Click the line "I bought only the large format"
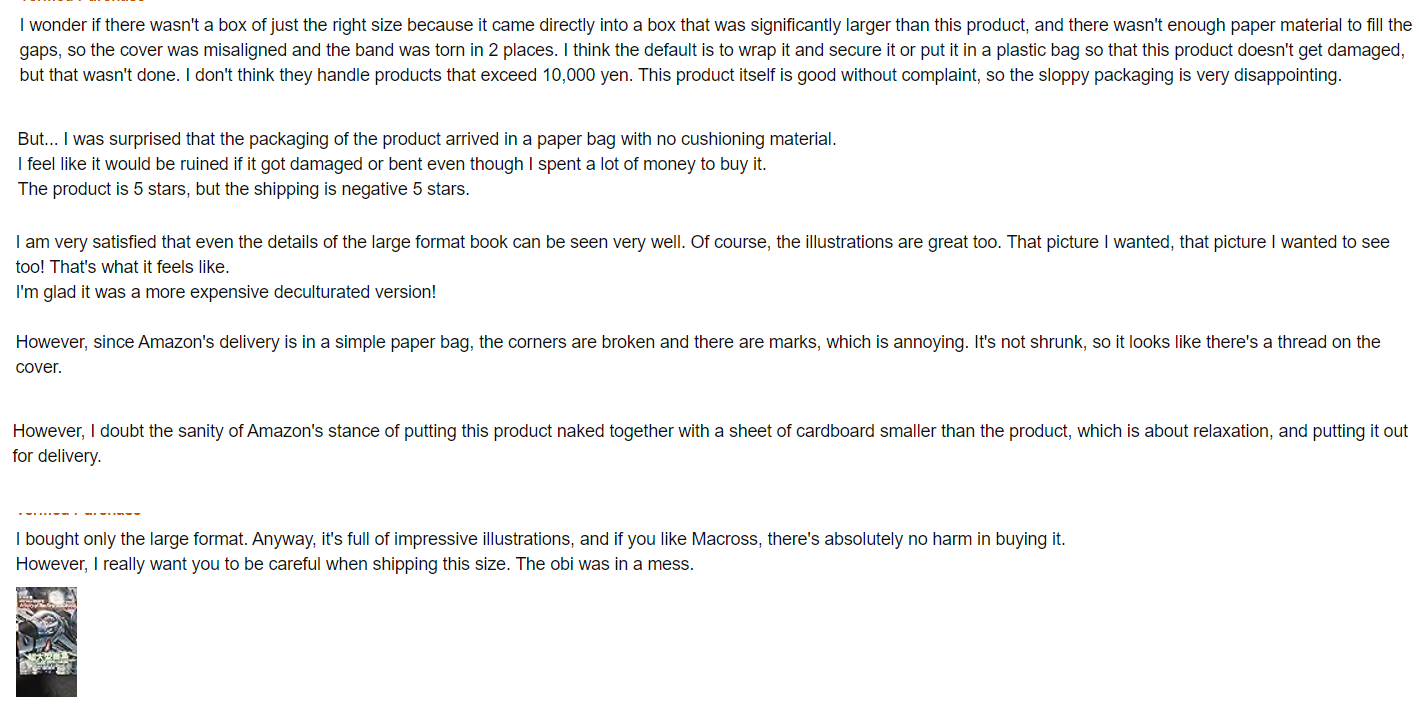The height and width of the screenshot is (712, 1419). (x=541, y=540)
